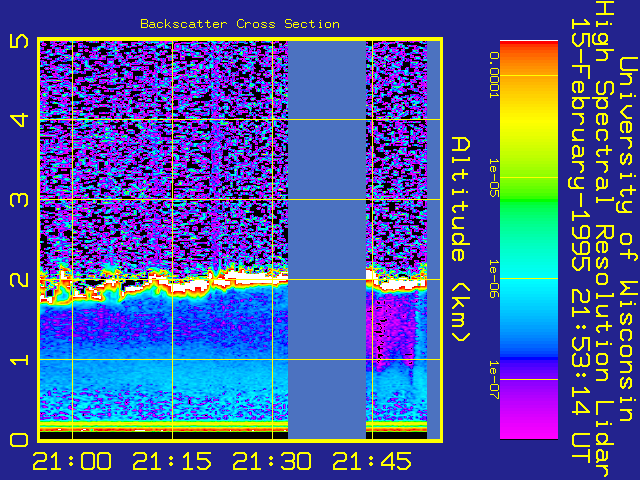Click altitude label 3

pos(19,200)
